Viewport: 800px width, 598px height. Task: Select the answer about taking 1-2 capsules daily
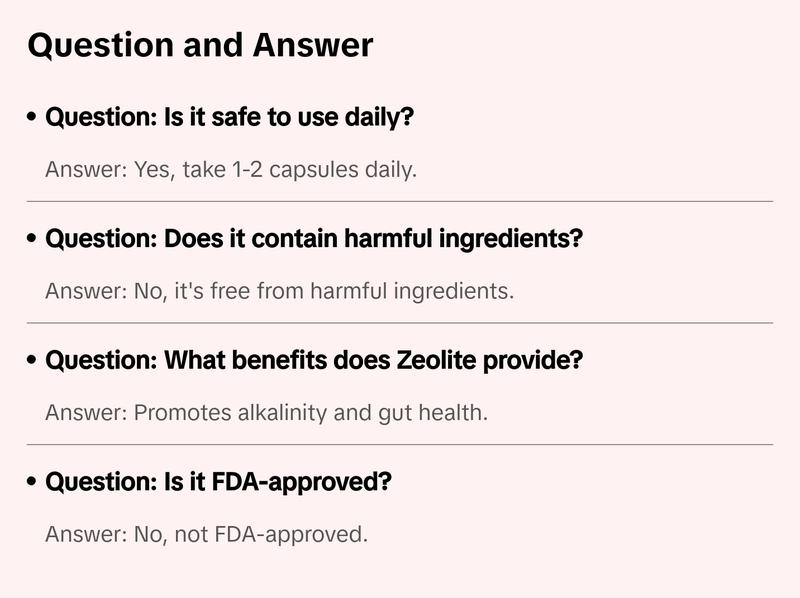tap(230, 170)
